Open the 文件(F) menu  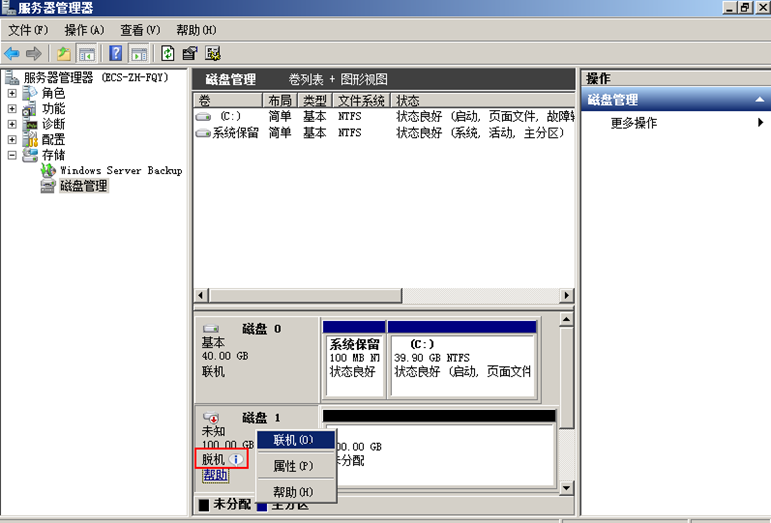pyautogui.click(x=29, y=30)
